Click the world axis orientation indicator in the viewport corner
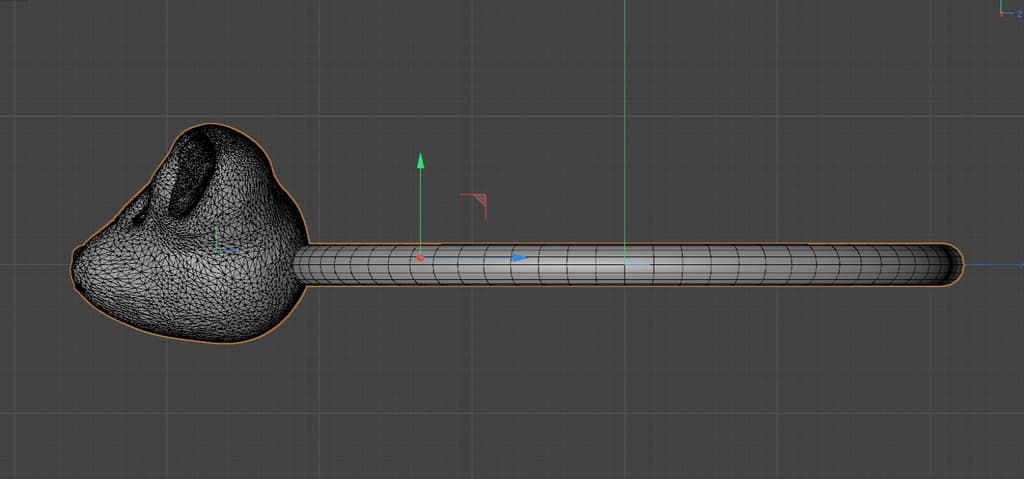Screen dimensions: 1024x479 pos(1010,9)
